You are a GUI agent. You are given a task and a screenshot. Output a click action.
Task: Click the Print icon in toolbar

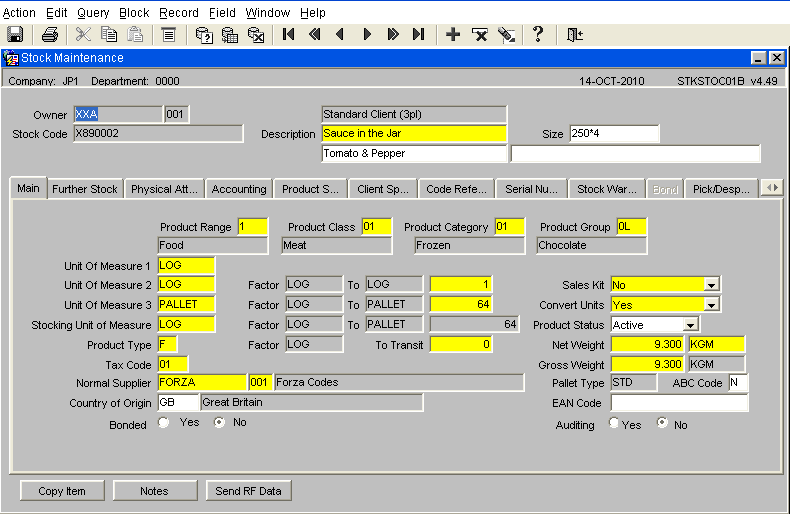(x=50, y=35)
